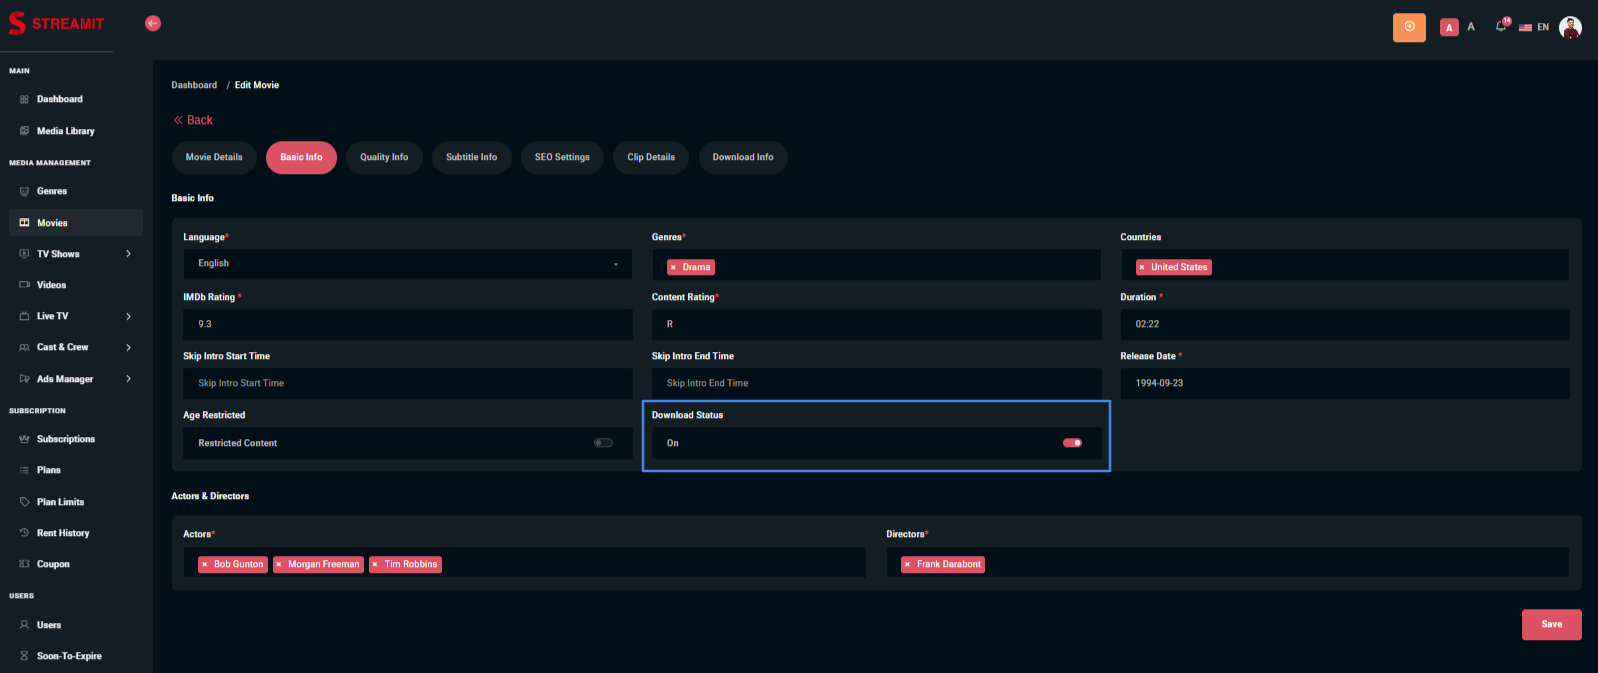Open the SEO Settings tab
Screen dimensions: 1598x673
point(562,157)
